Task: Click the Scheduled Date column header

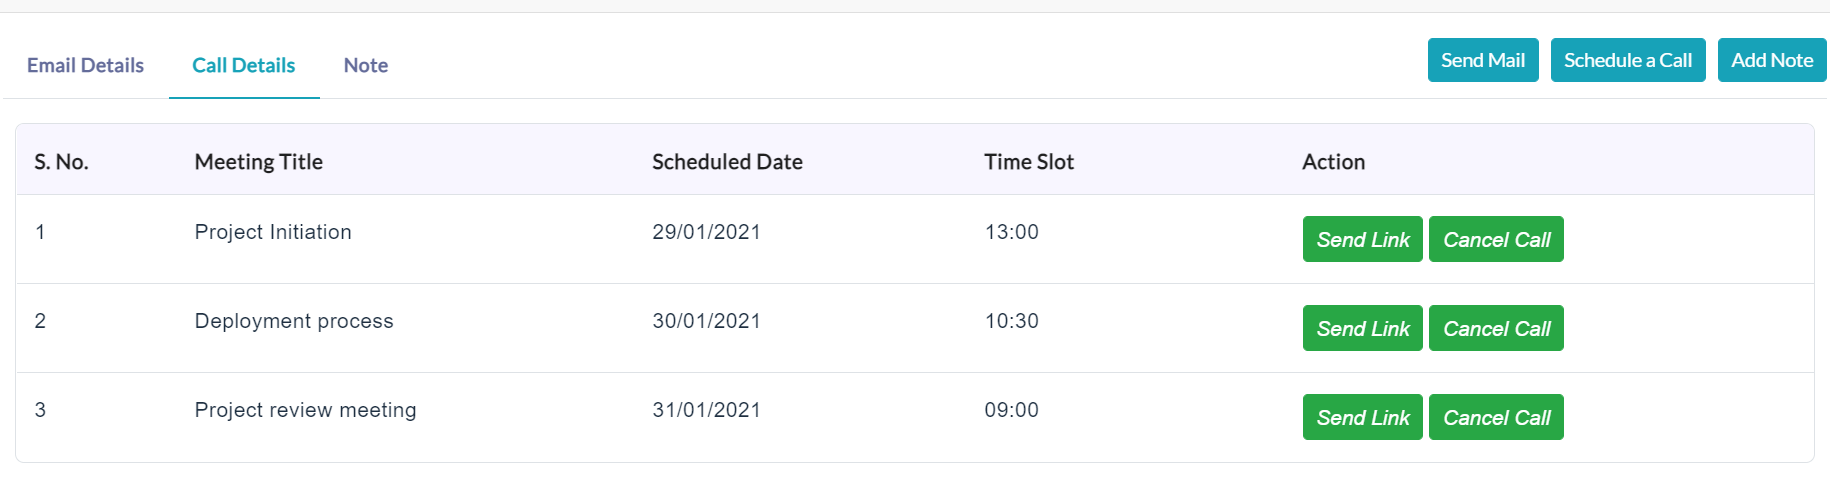Action: [x=727, y=162]
